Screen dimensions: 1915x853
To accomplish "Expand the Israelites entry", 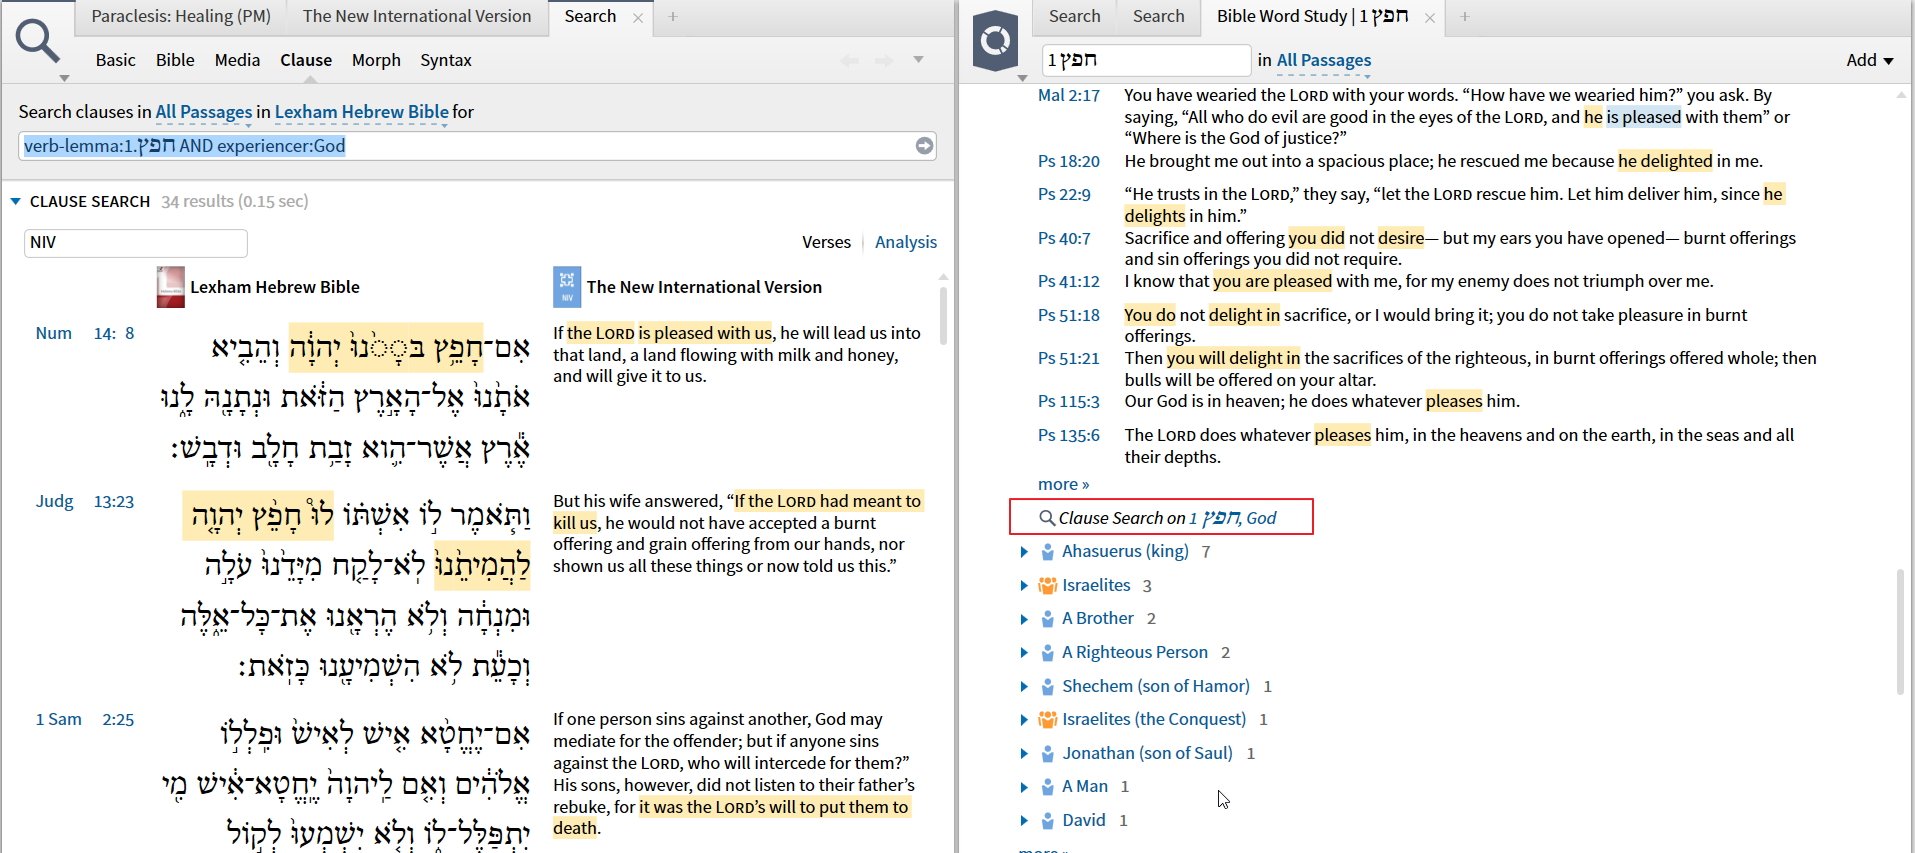I will (x=1024, y=586).
